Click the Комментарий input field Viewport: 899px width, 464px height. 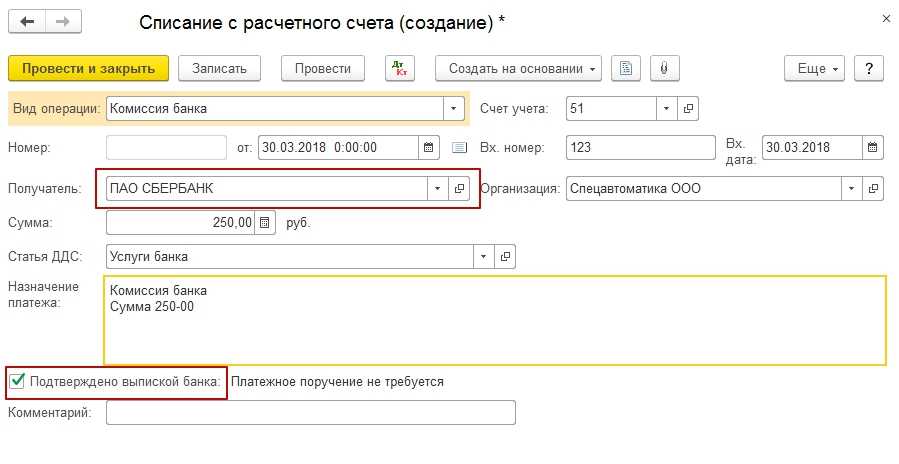point(311,412)
